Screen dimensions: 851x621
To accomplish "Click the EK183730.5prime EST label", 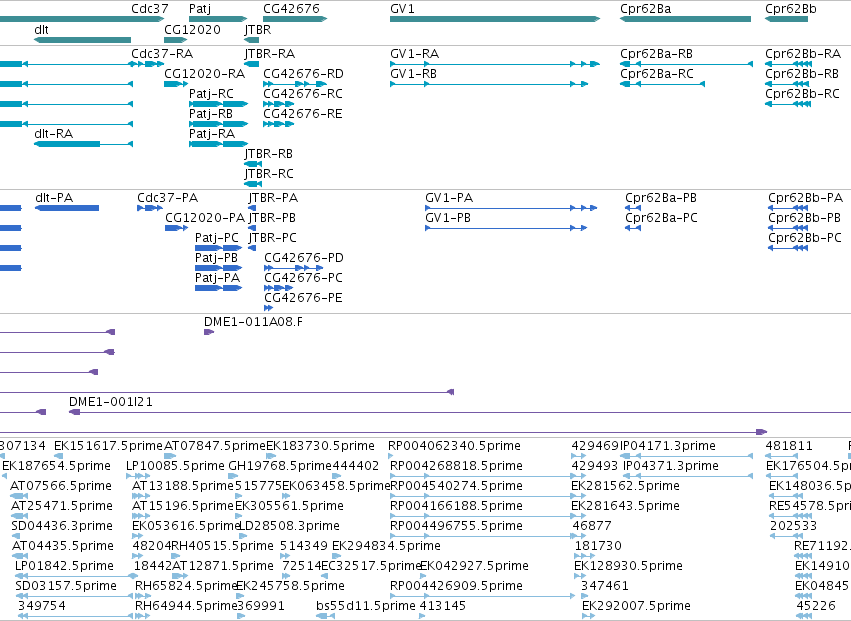I will 320,446.
